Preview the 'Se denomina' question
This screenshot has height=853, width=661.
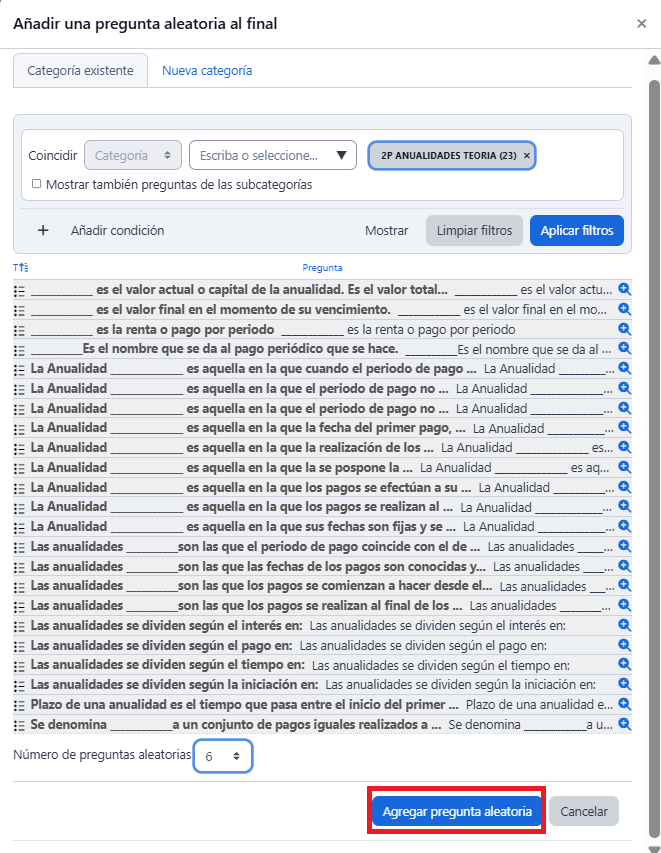(x=624, y=724)
